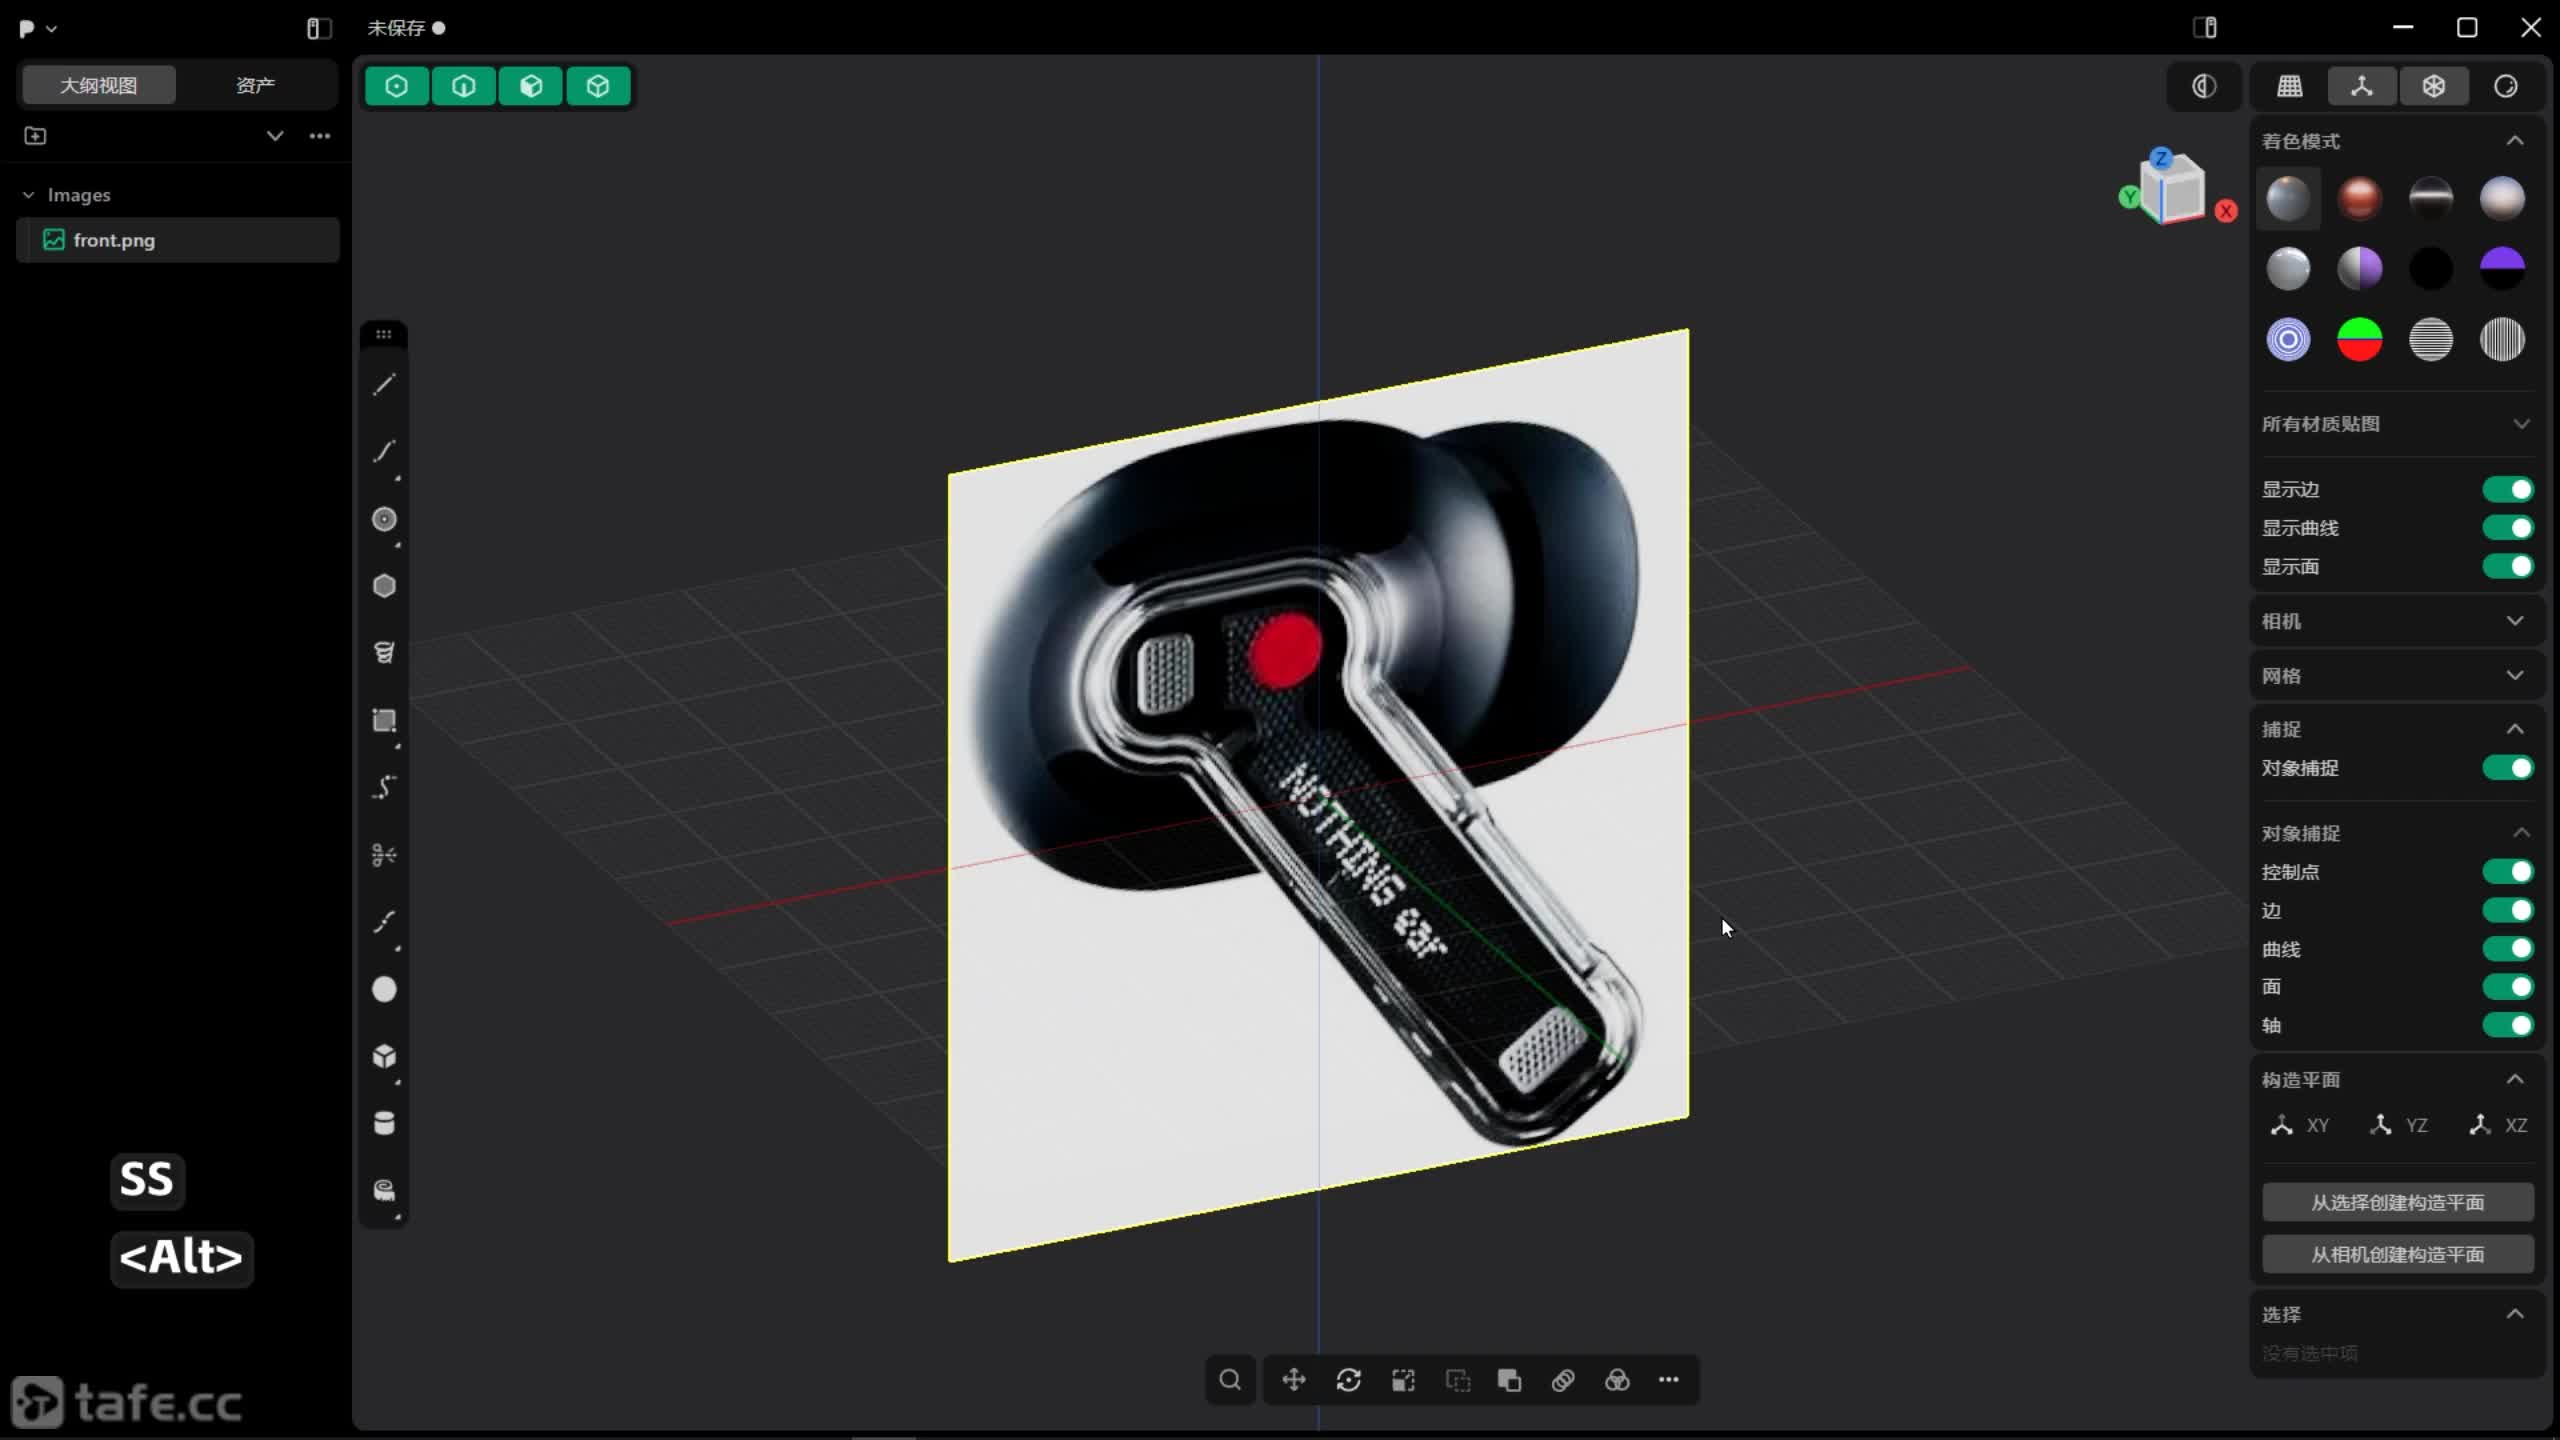Choose the cylinder primitive tool
2560x1440 pixels.
click(x=384, y=1123)
